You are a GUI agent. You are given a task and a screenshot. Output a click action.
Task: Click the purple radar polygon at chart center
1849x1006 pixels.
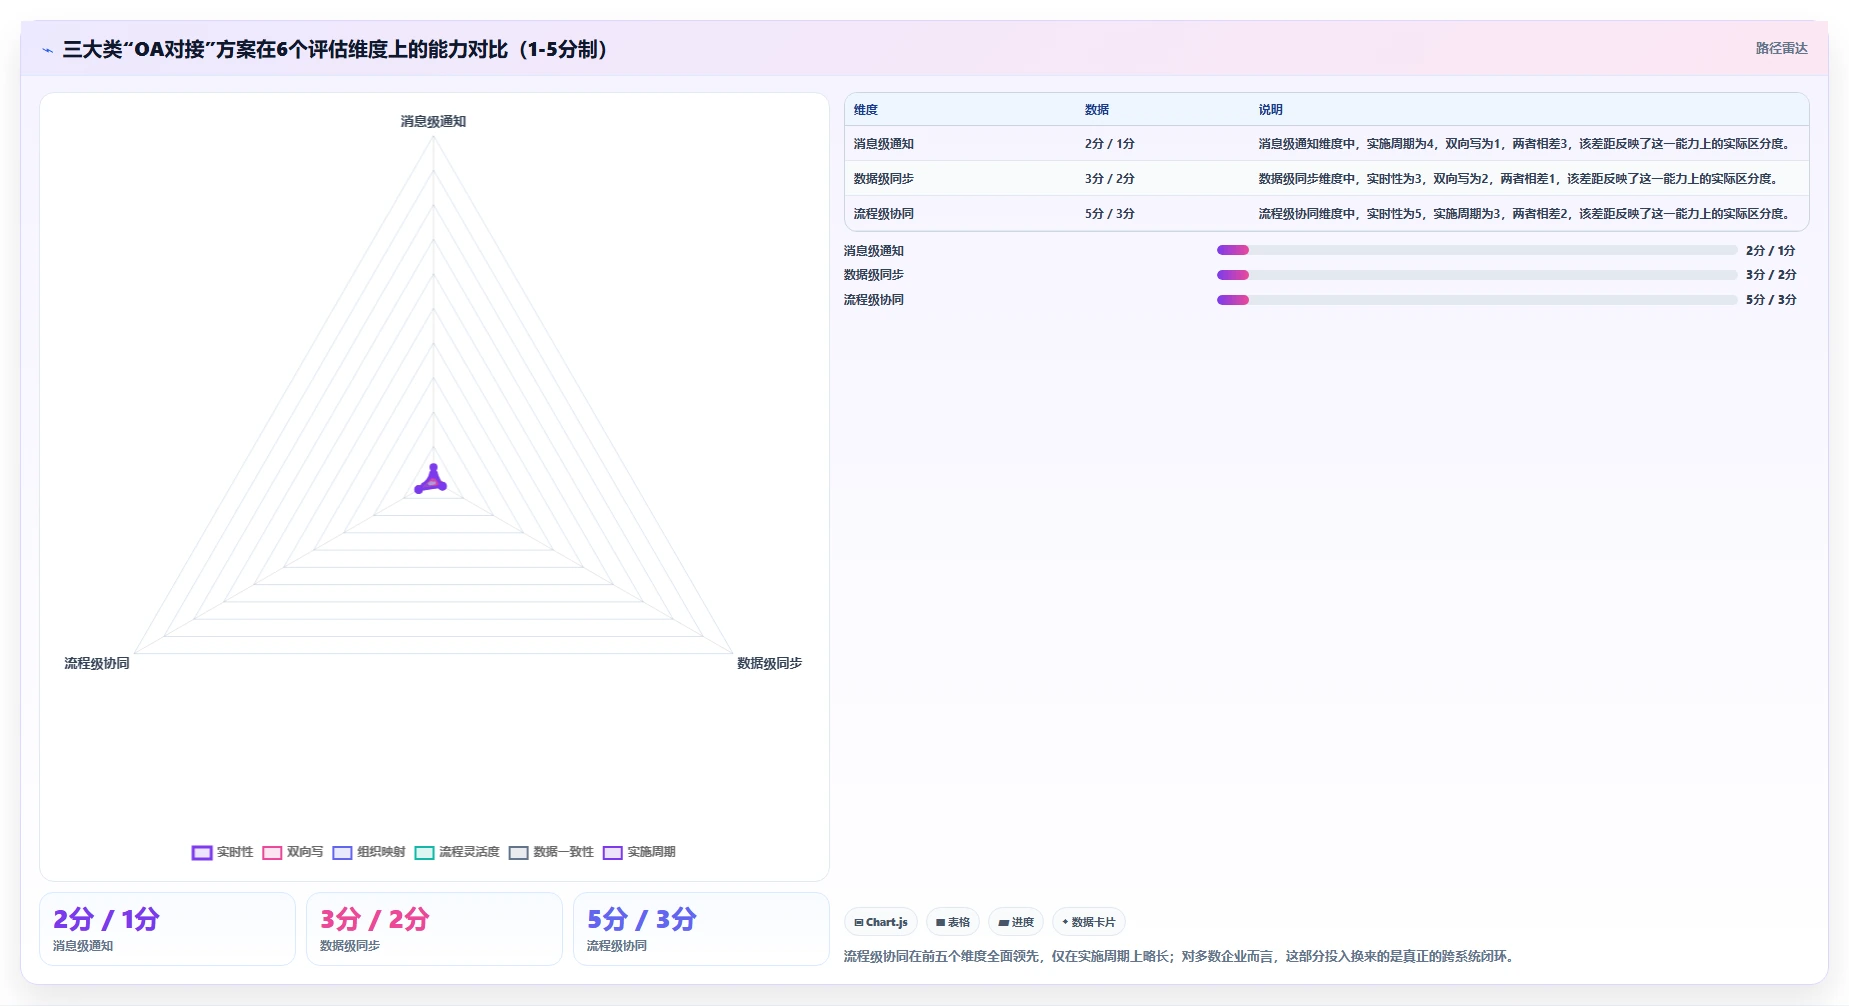click(x=432, y=481)
